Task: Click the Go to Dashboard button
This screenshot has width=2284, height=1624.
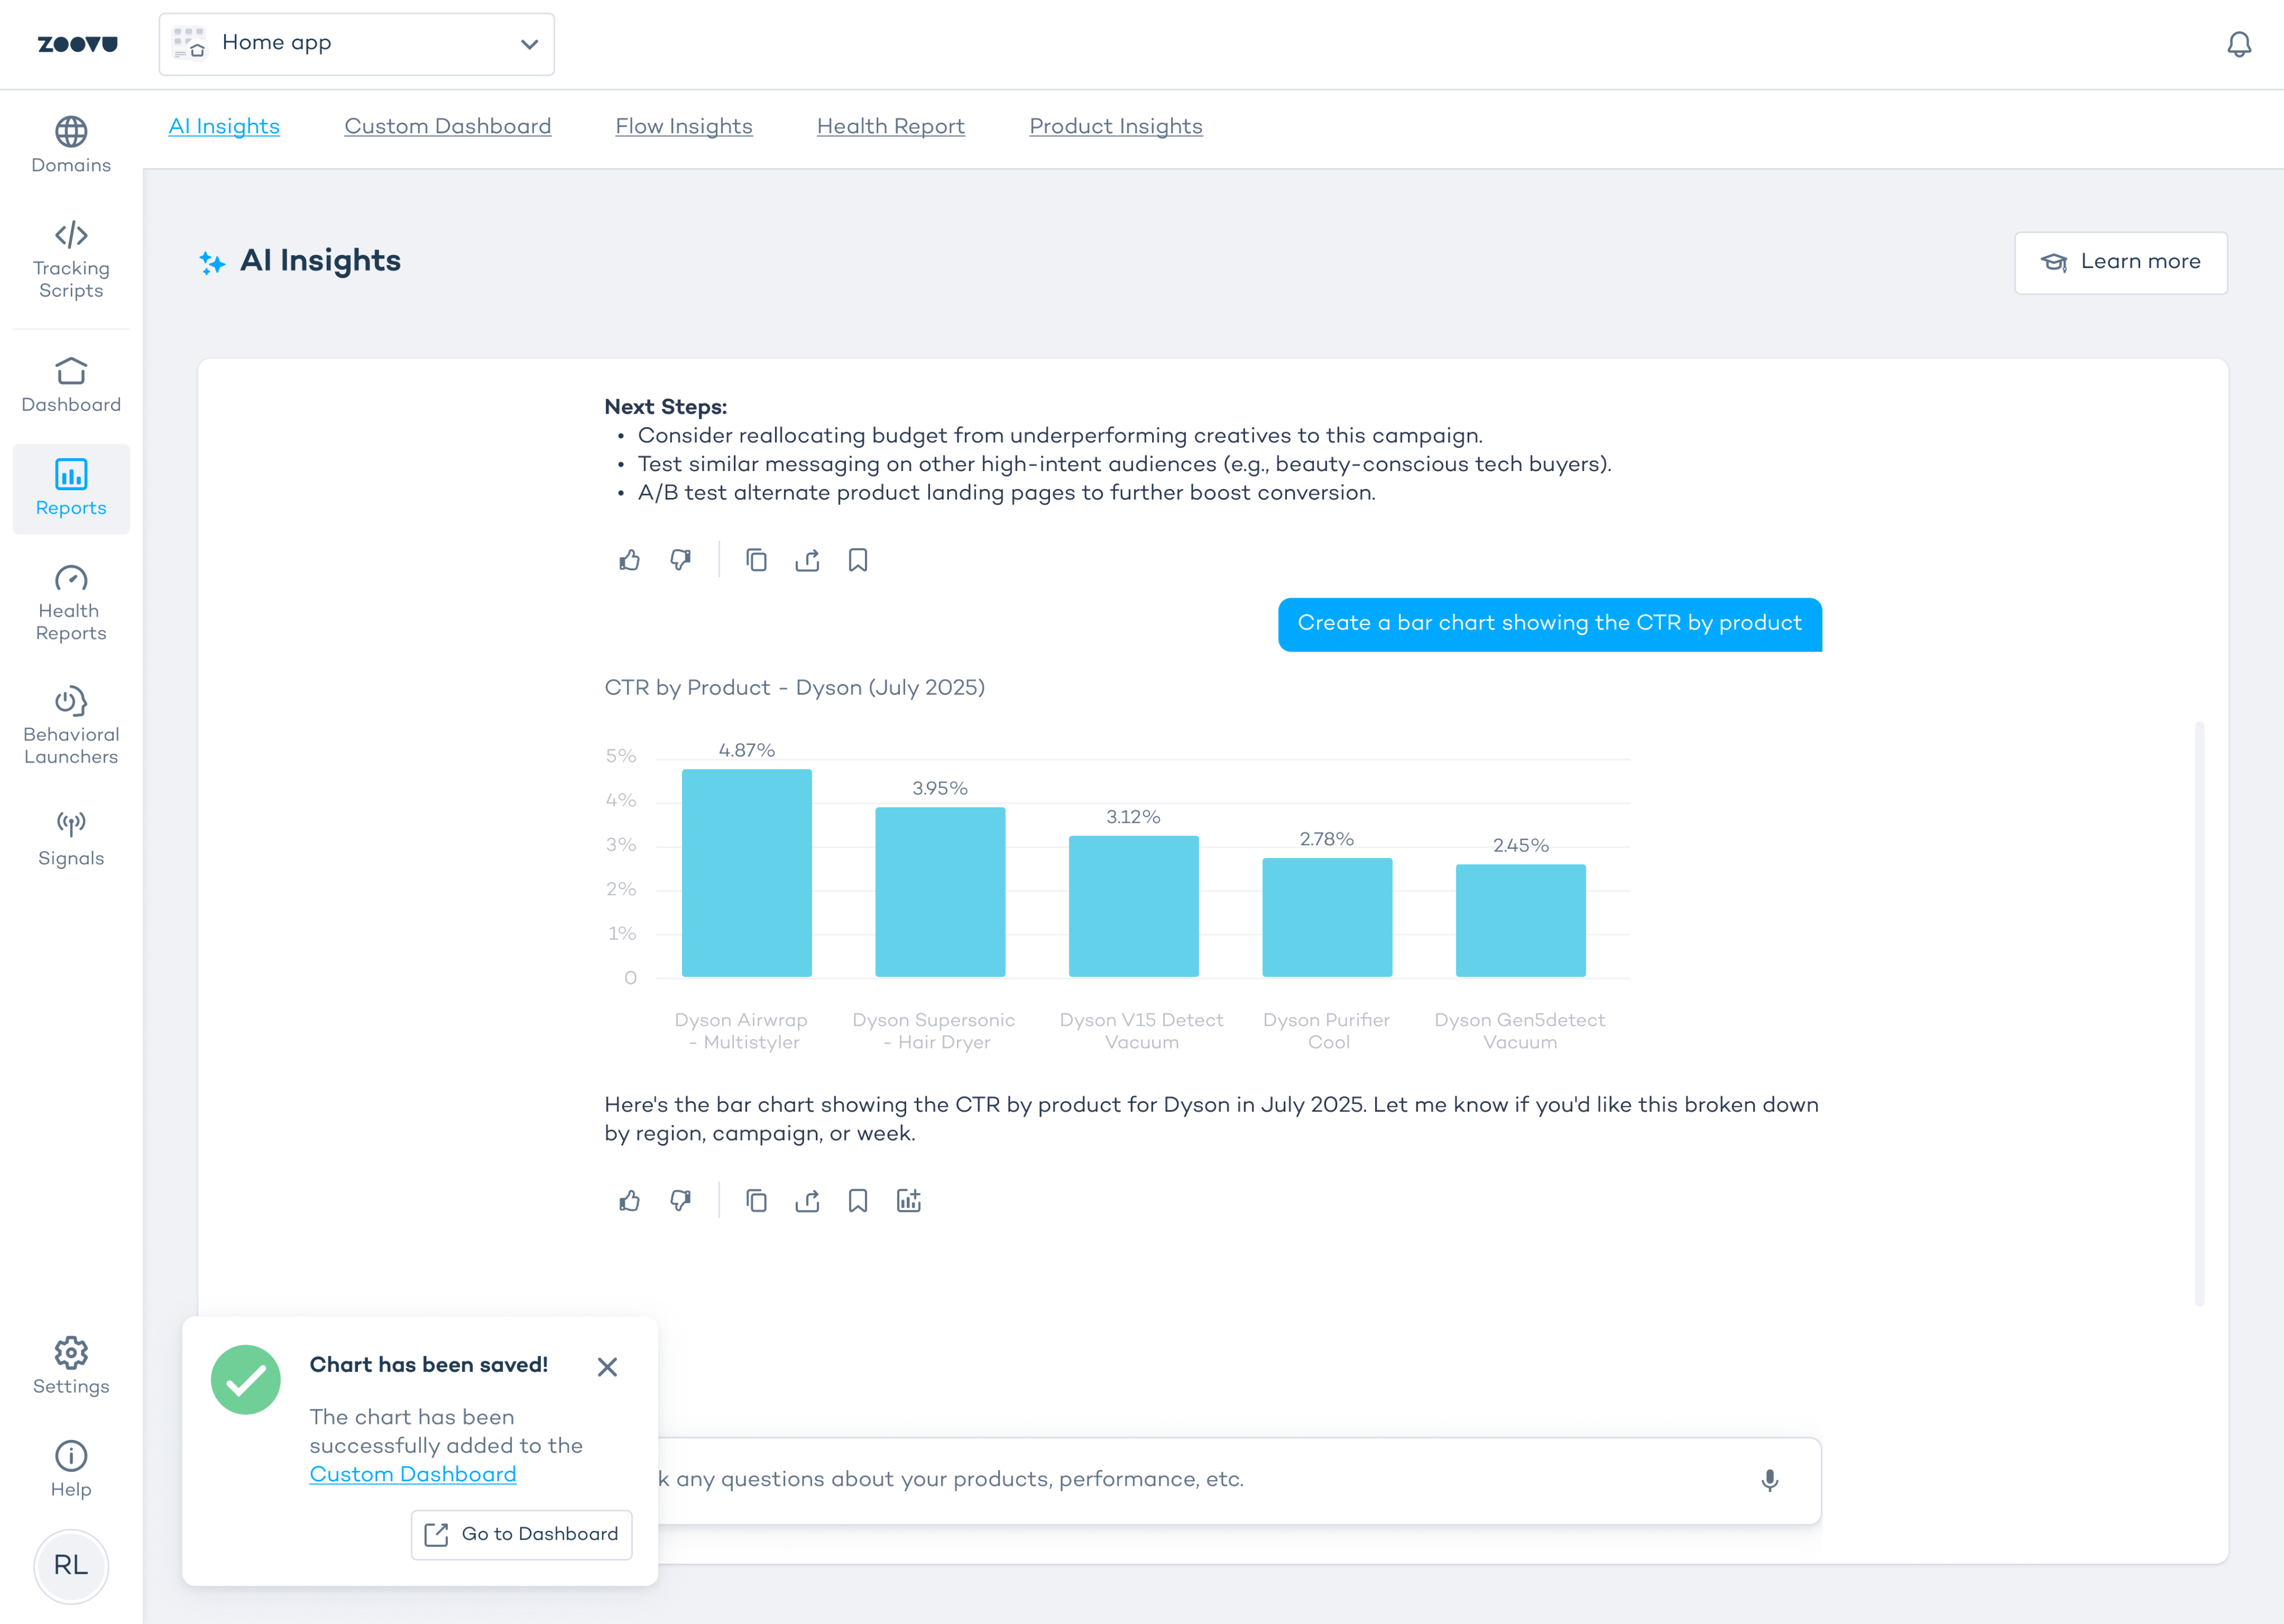Action: coord(521,1534)
